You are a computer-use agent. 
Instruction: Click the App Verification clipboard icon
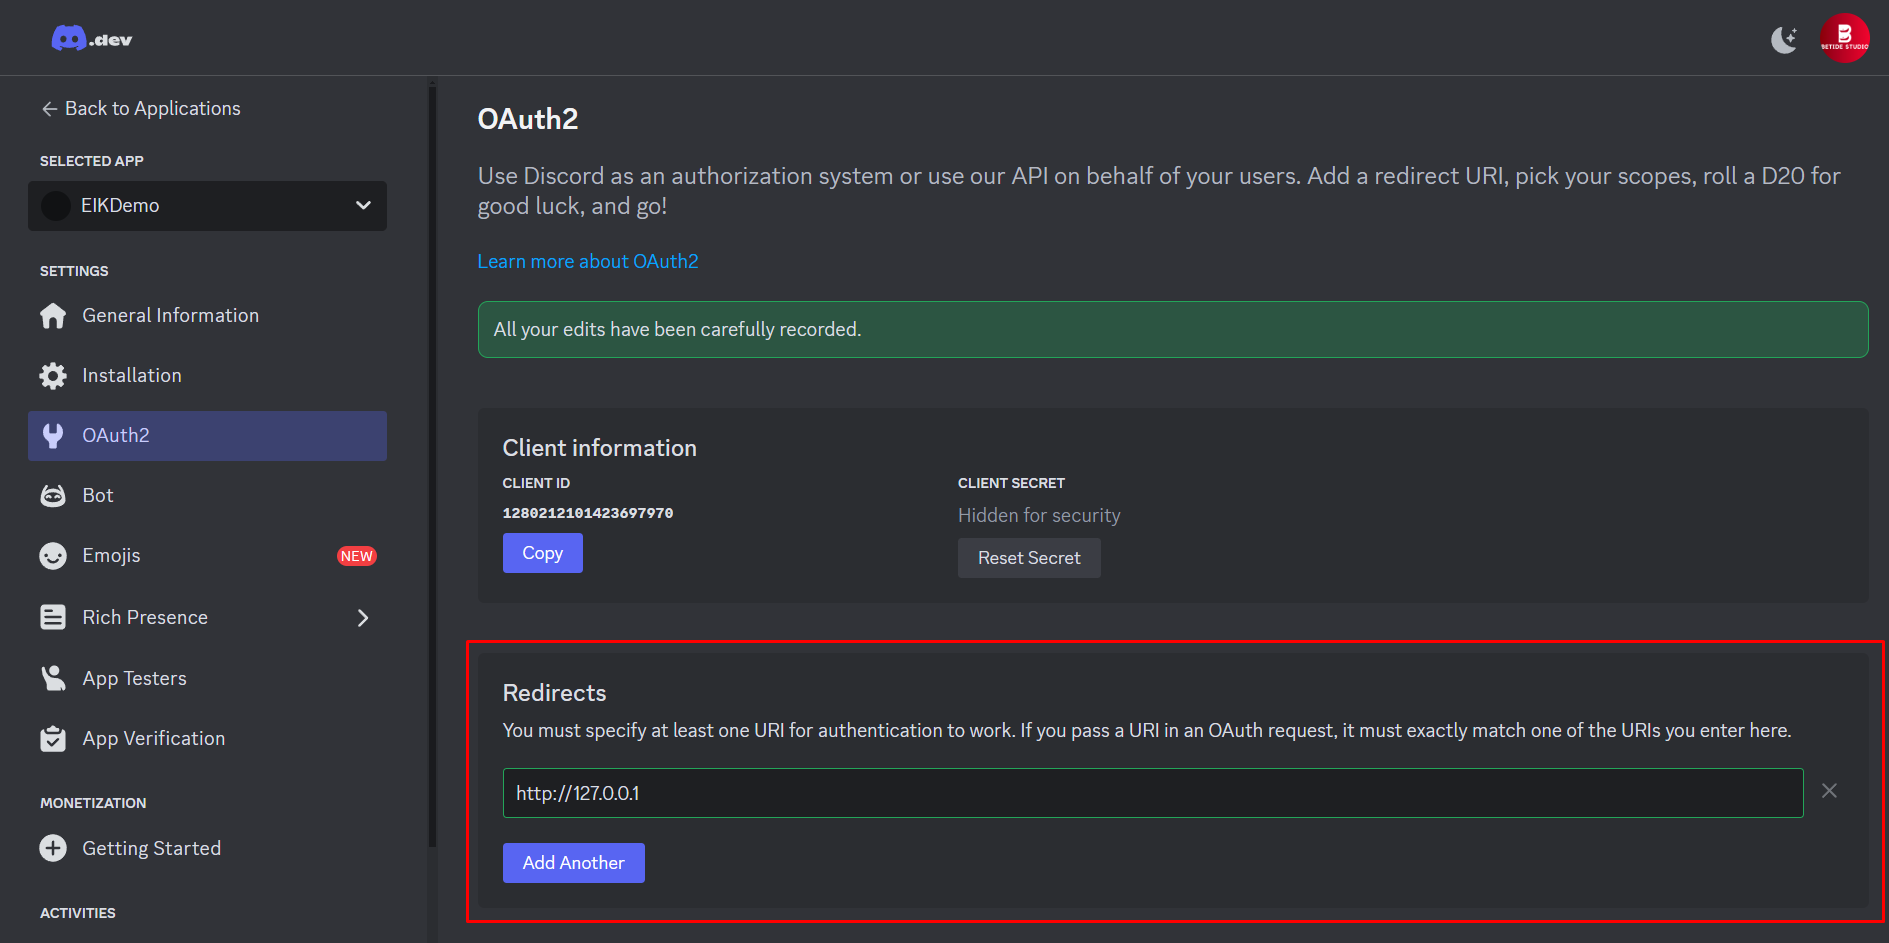(53, 739)
